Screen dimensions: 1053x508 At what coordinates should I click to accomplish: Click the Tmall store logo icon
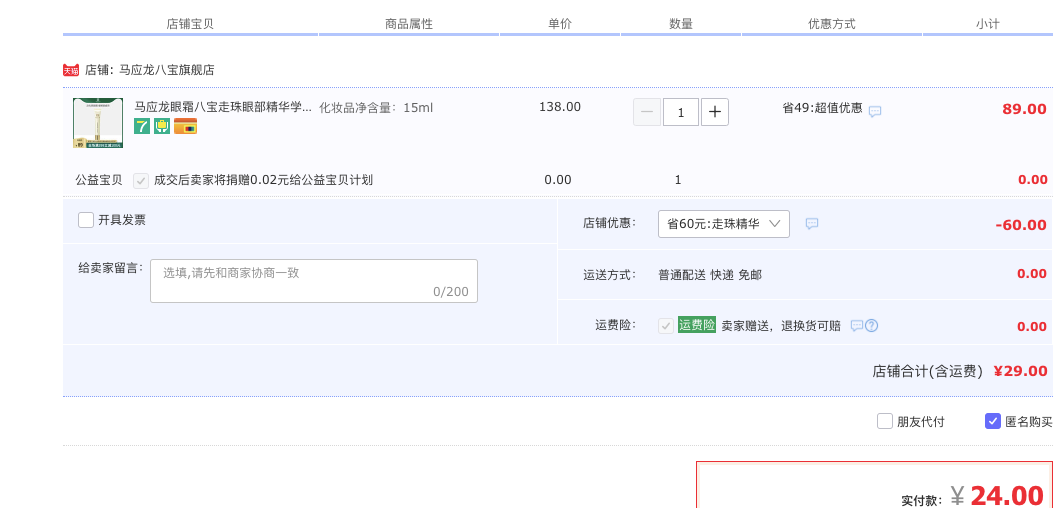click(71, 70)
